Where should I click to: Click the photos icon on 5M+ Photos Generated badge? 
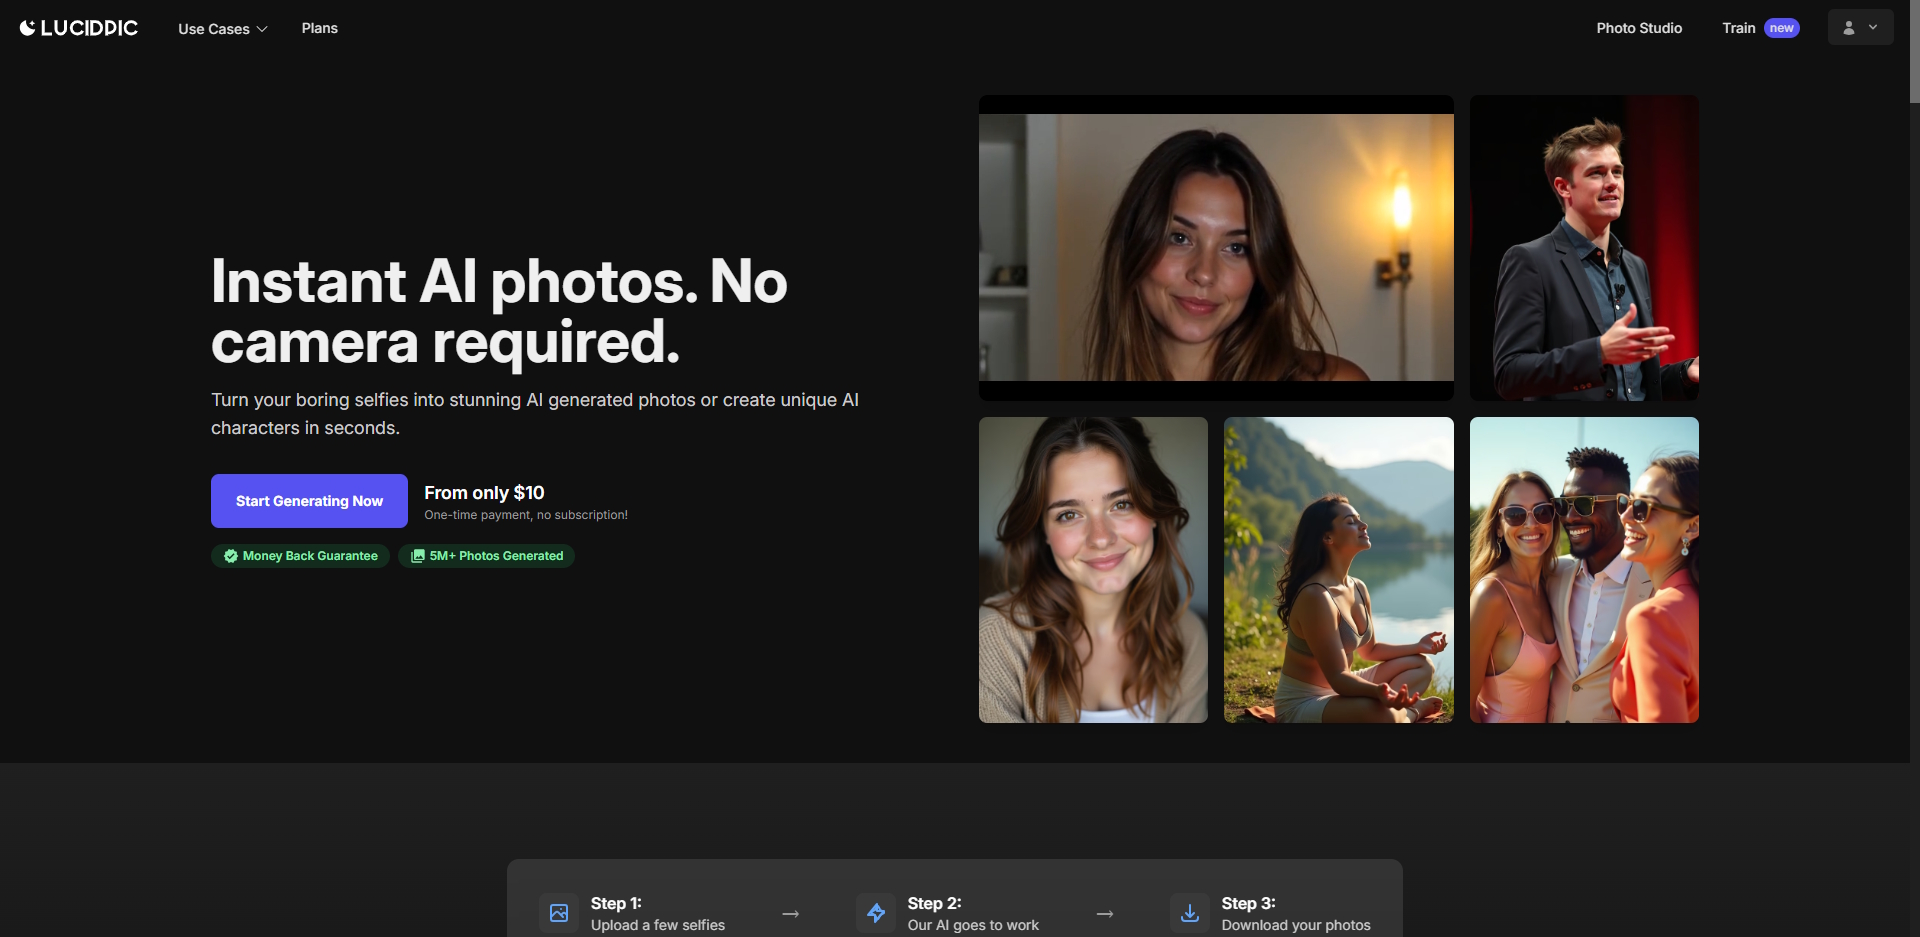pos(417,556)
